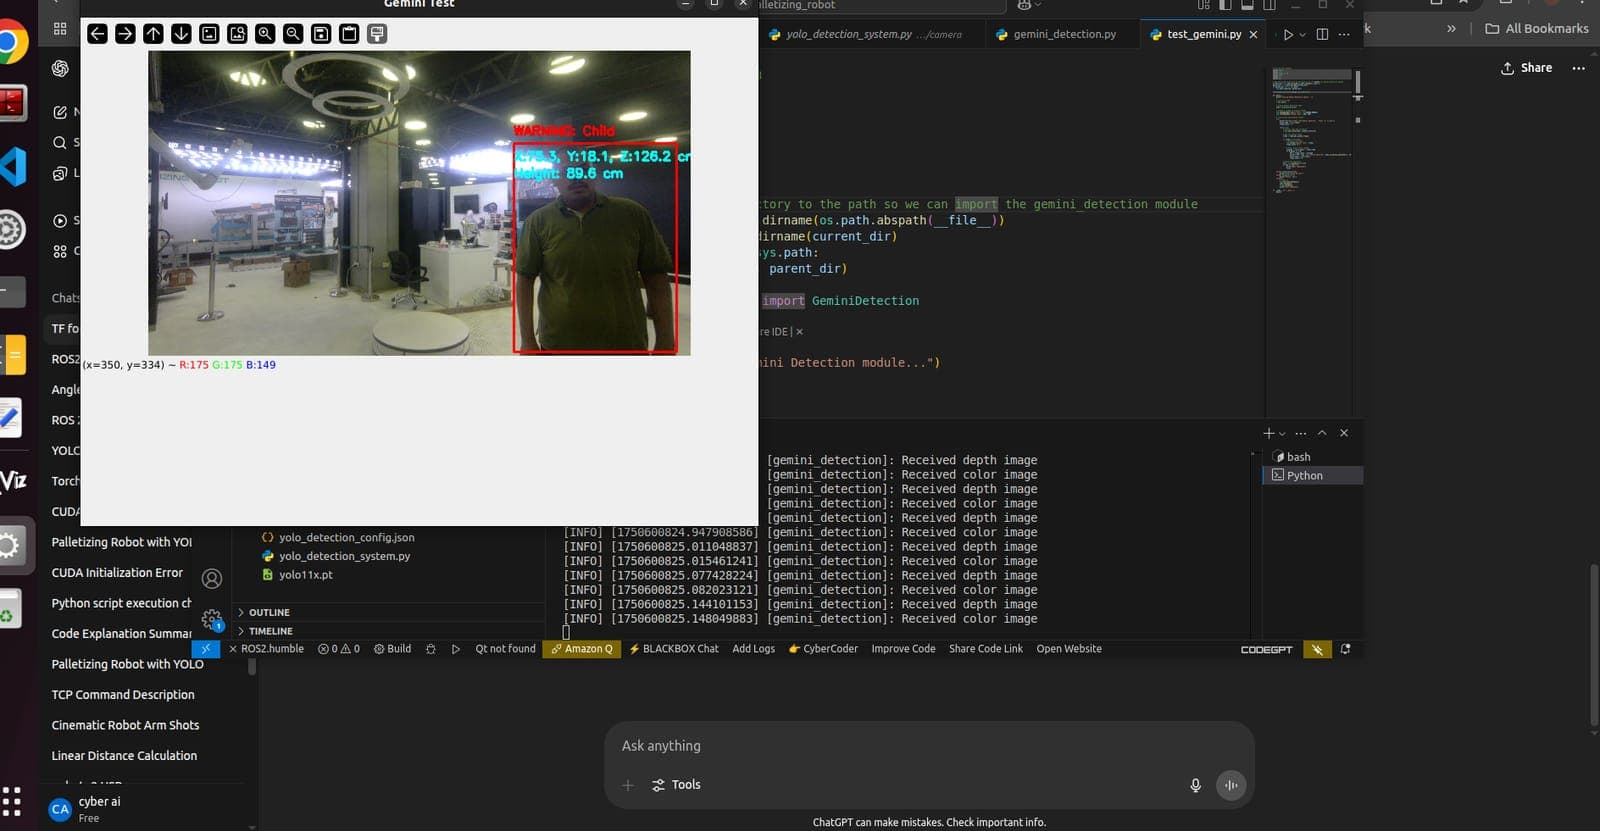Close the test_gemini.py tab
This screenshot has height=831, width=1600.
pos(1253,34)
